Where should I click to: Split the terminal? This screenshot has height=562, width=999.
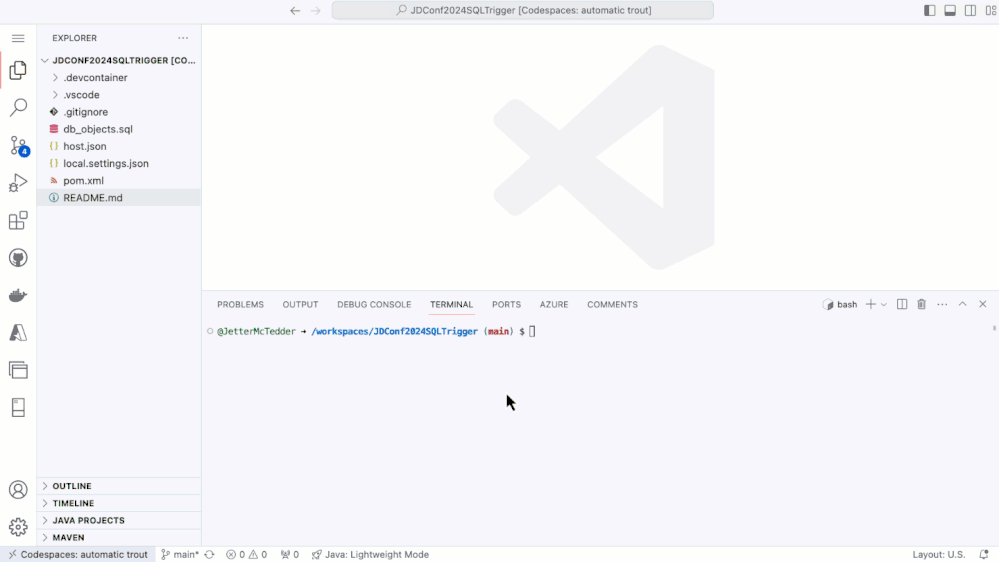(x=902, y=305)
